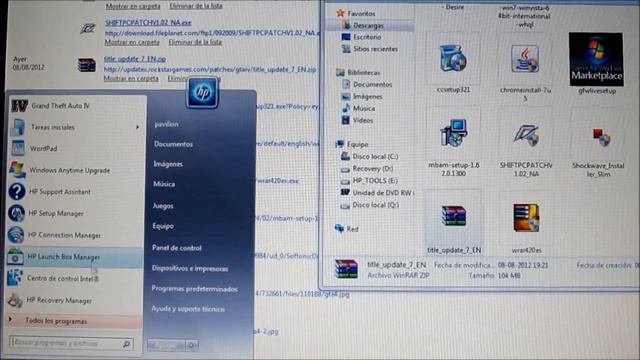640x360 pixels.
Task: Open Dispositivos e impresoras
Action: (190, 269)
